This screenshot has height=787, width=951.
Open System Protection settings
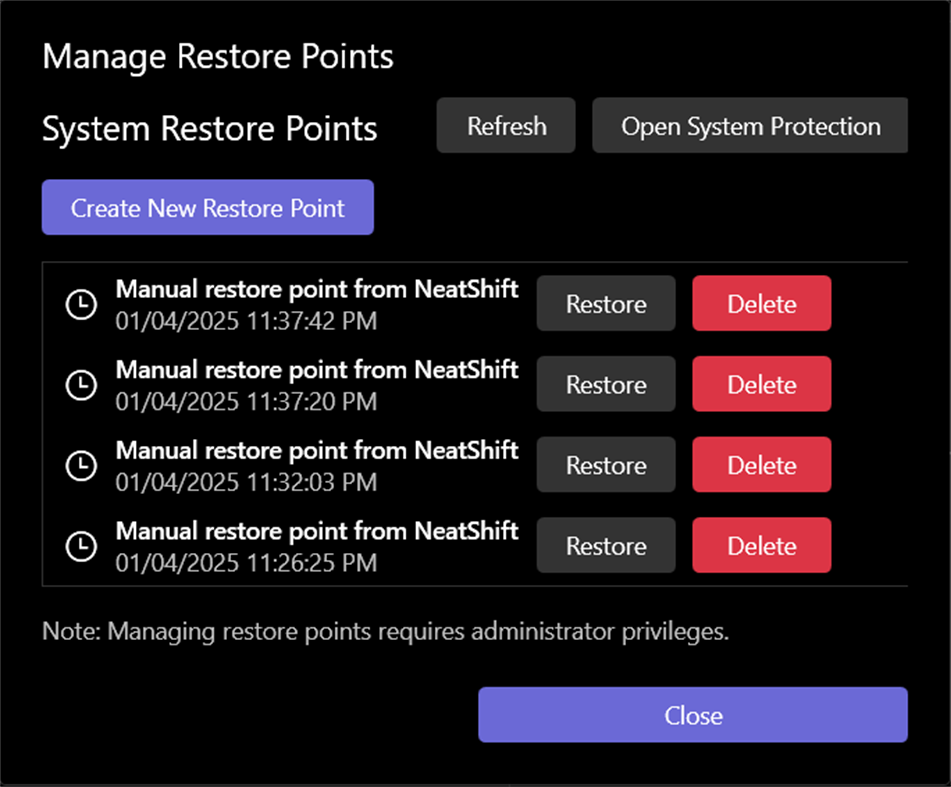pos(750,126)
